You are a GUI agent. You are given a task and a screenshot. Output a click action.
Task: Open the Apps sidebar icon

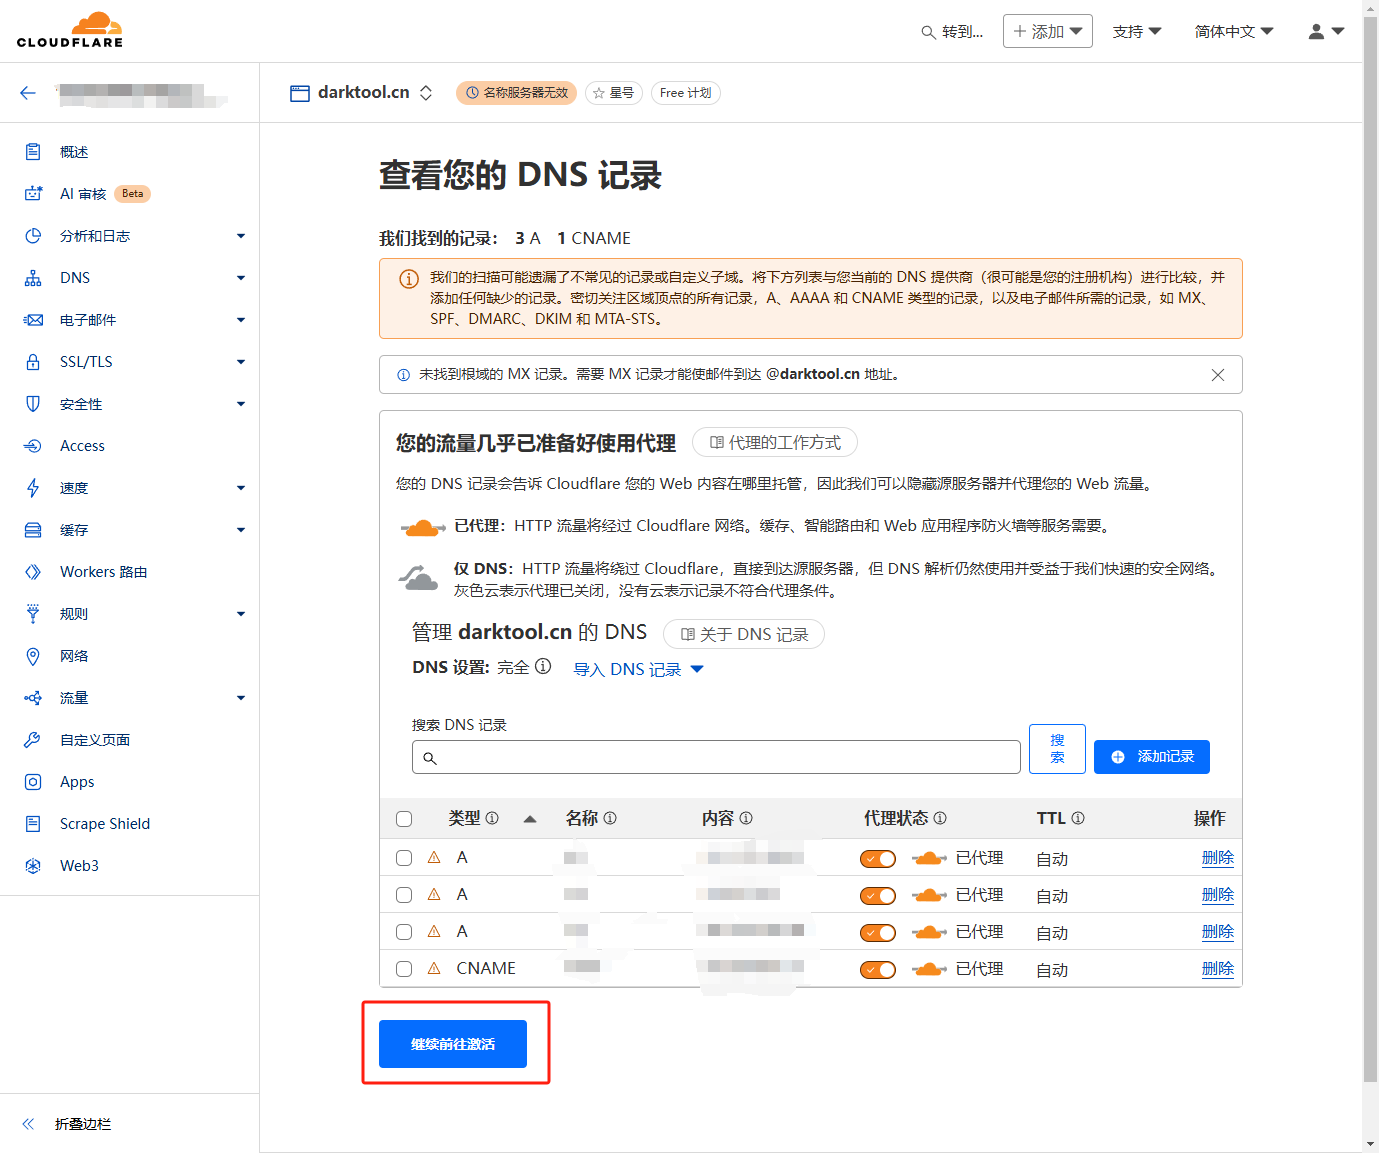33,782
